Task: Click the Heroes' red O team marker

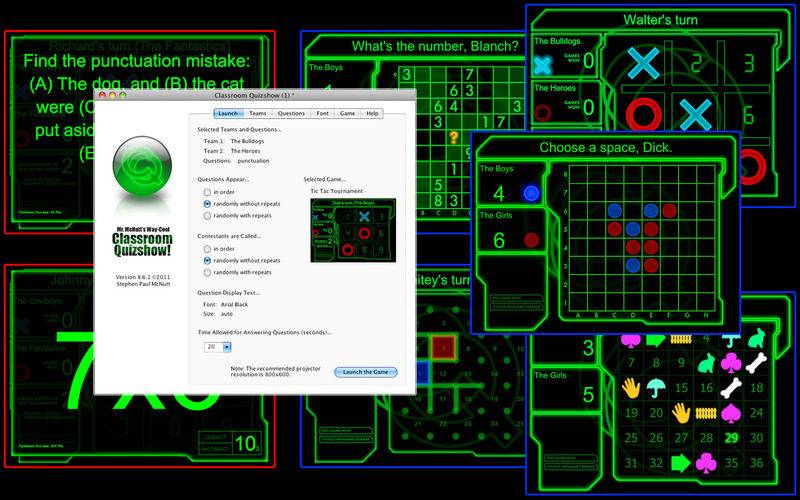Action: coord(543,112)
